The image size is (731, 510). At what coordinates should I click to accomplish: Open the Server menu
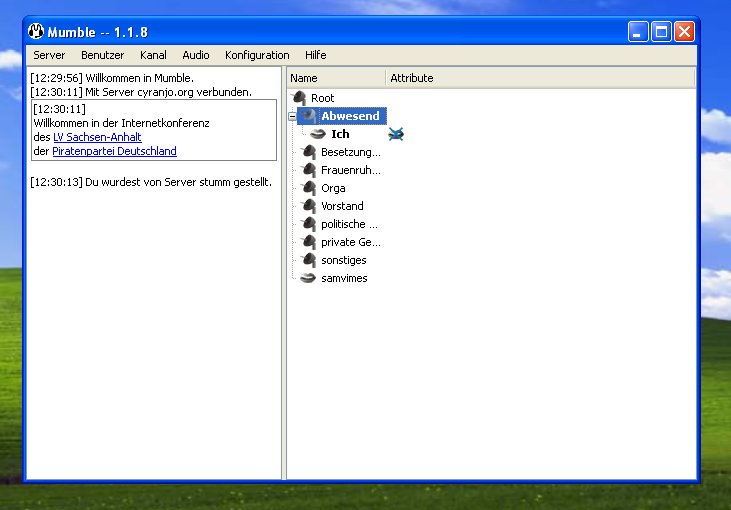(x=49, y=55)
